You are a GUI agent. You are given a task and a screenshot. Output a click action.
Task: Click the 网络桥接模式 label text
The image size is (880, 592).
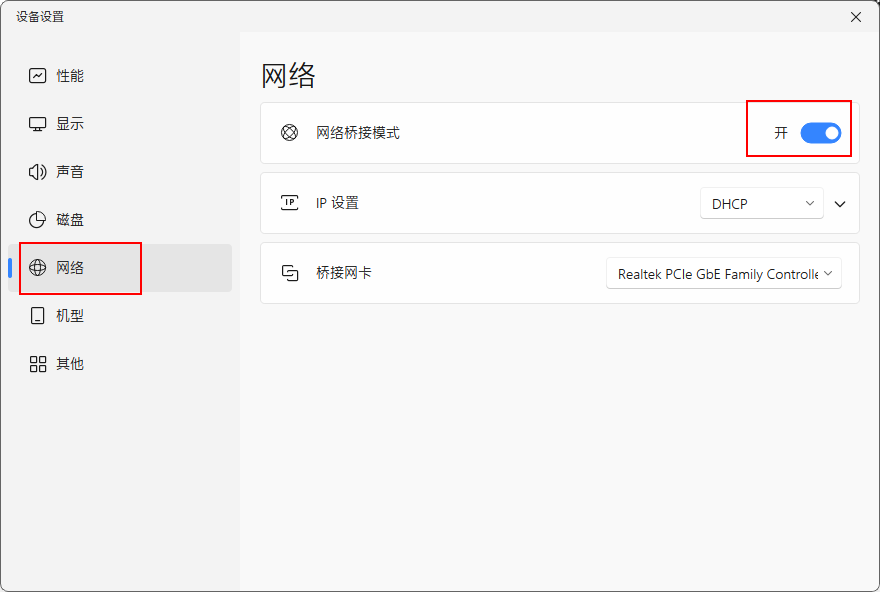[x=358, y=133]
